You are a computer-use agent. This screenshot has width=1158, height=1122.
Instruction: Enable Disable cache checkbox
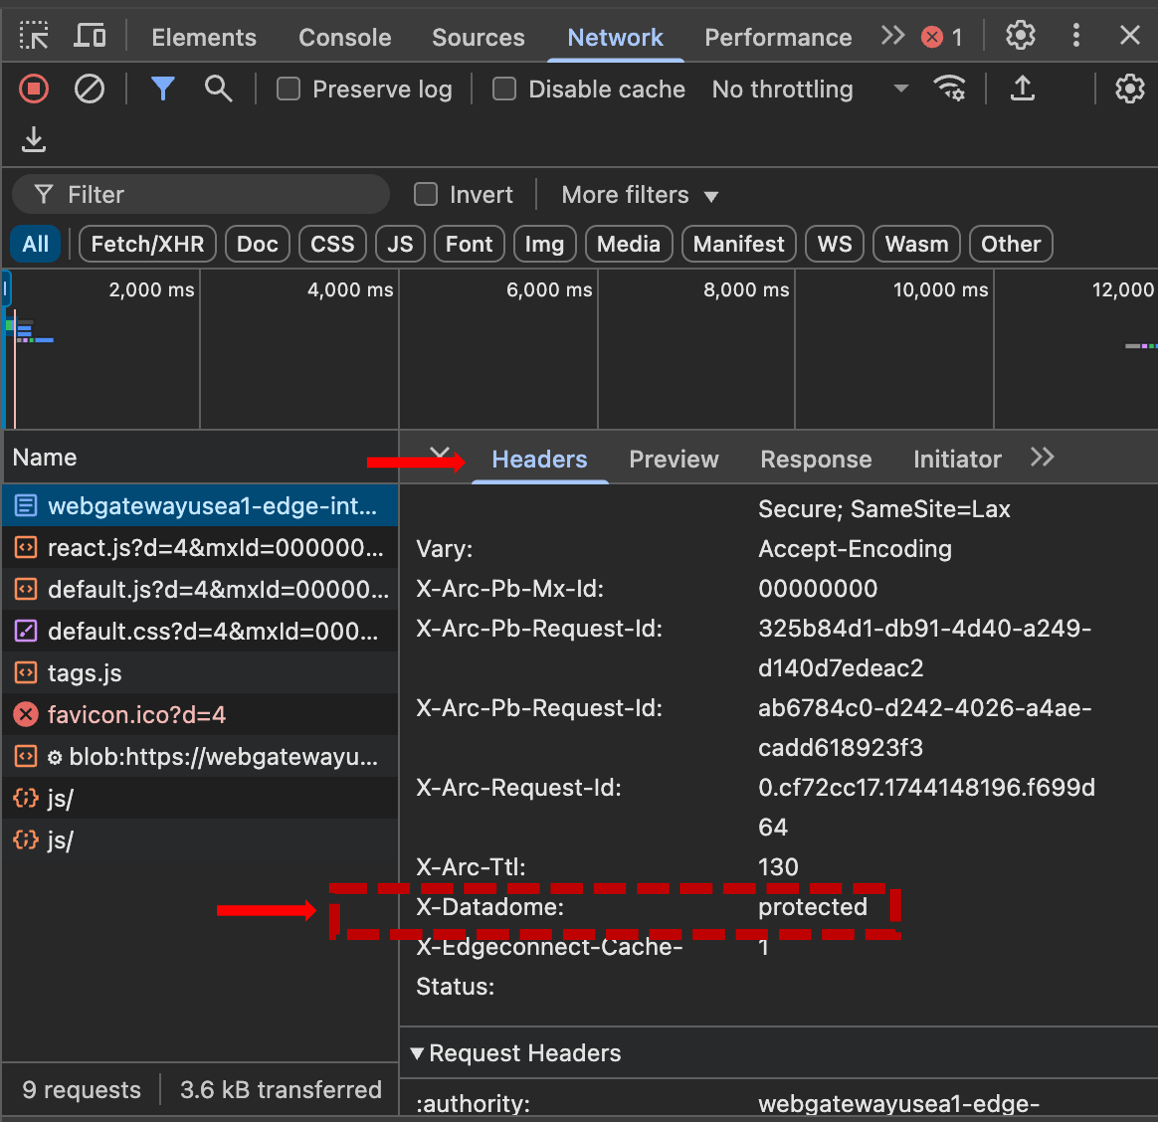504,89
